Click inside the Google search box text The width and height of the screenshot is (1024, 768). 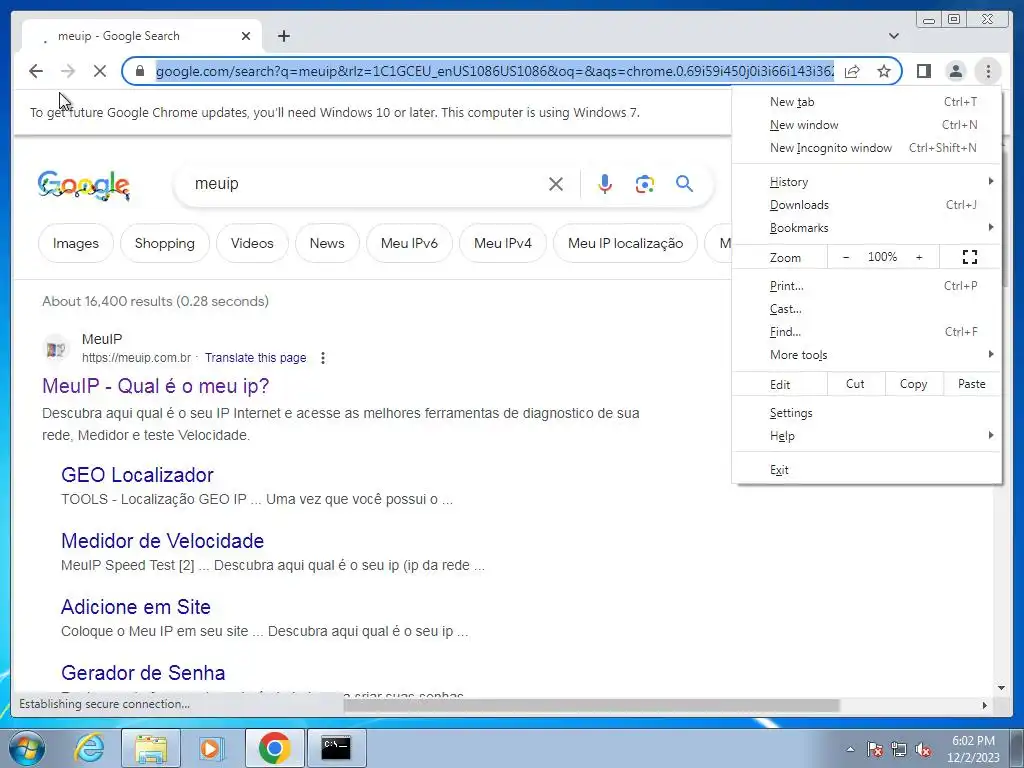point(217,184)
